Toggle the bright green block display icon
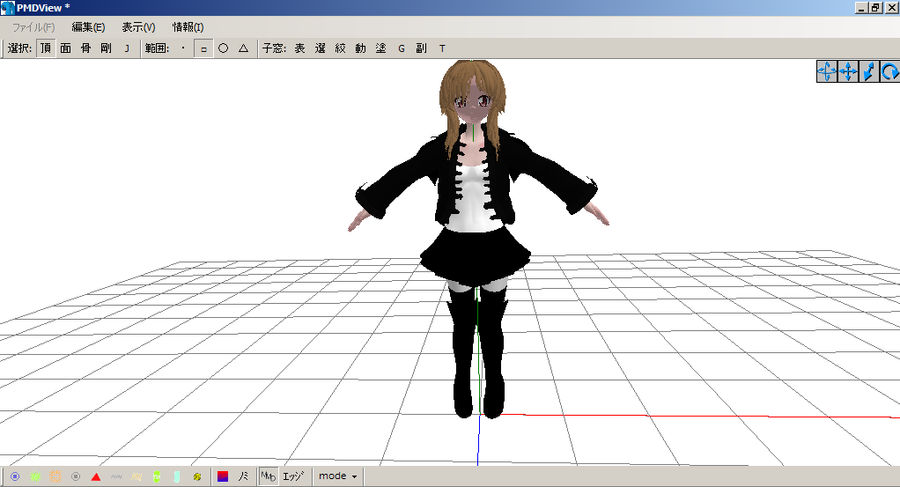The height and width of the screenshot is (487, 900). click(x=156, y=477)
